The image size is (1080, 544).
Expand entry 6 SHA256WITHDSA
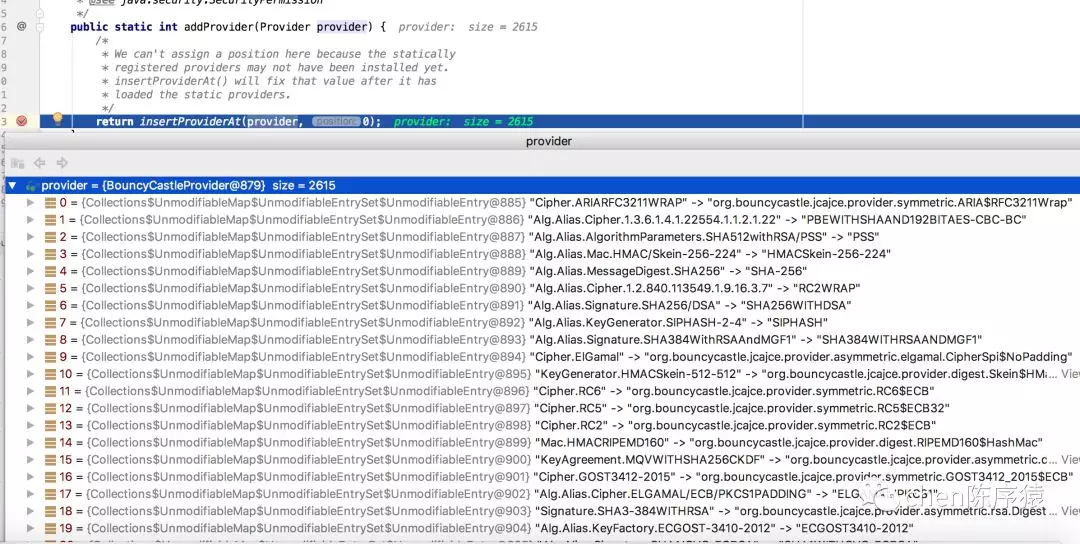point(30,305)
